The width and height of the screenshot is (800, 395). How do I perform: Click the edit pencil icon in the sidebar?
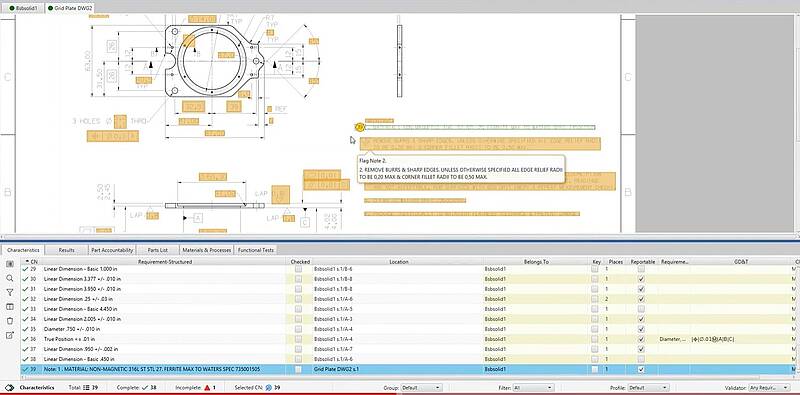point(10,335)
